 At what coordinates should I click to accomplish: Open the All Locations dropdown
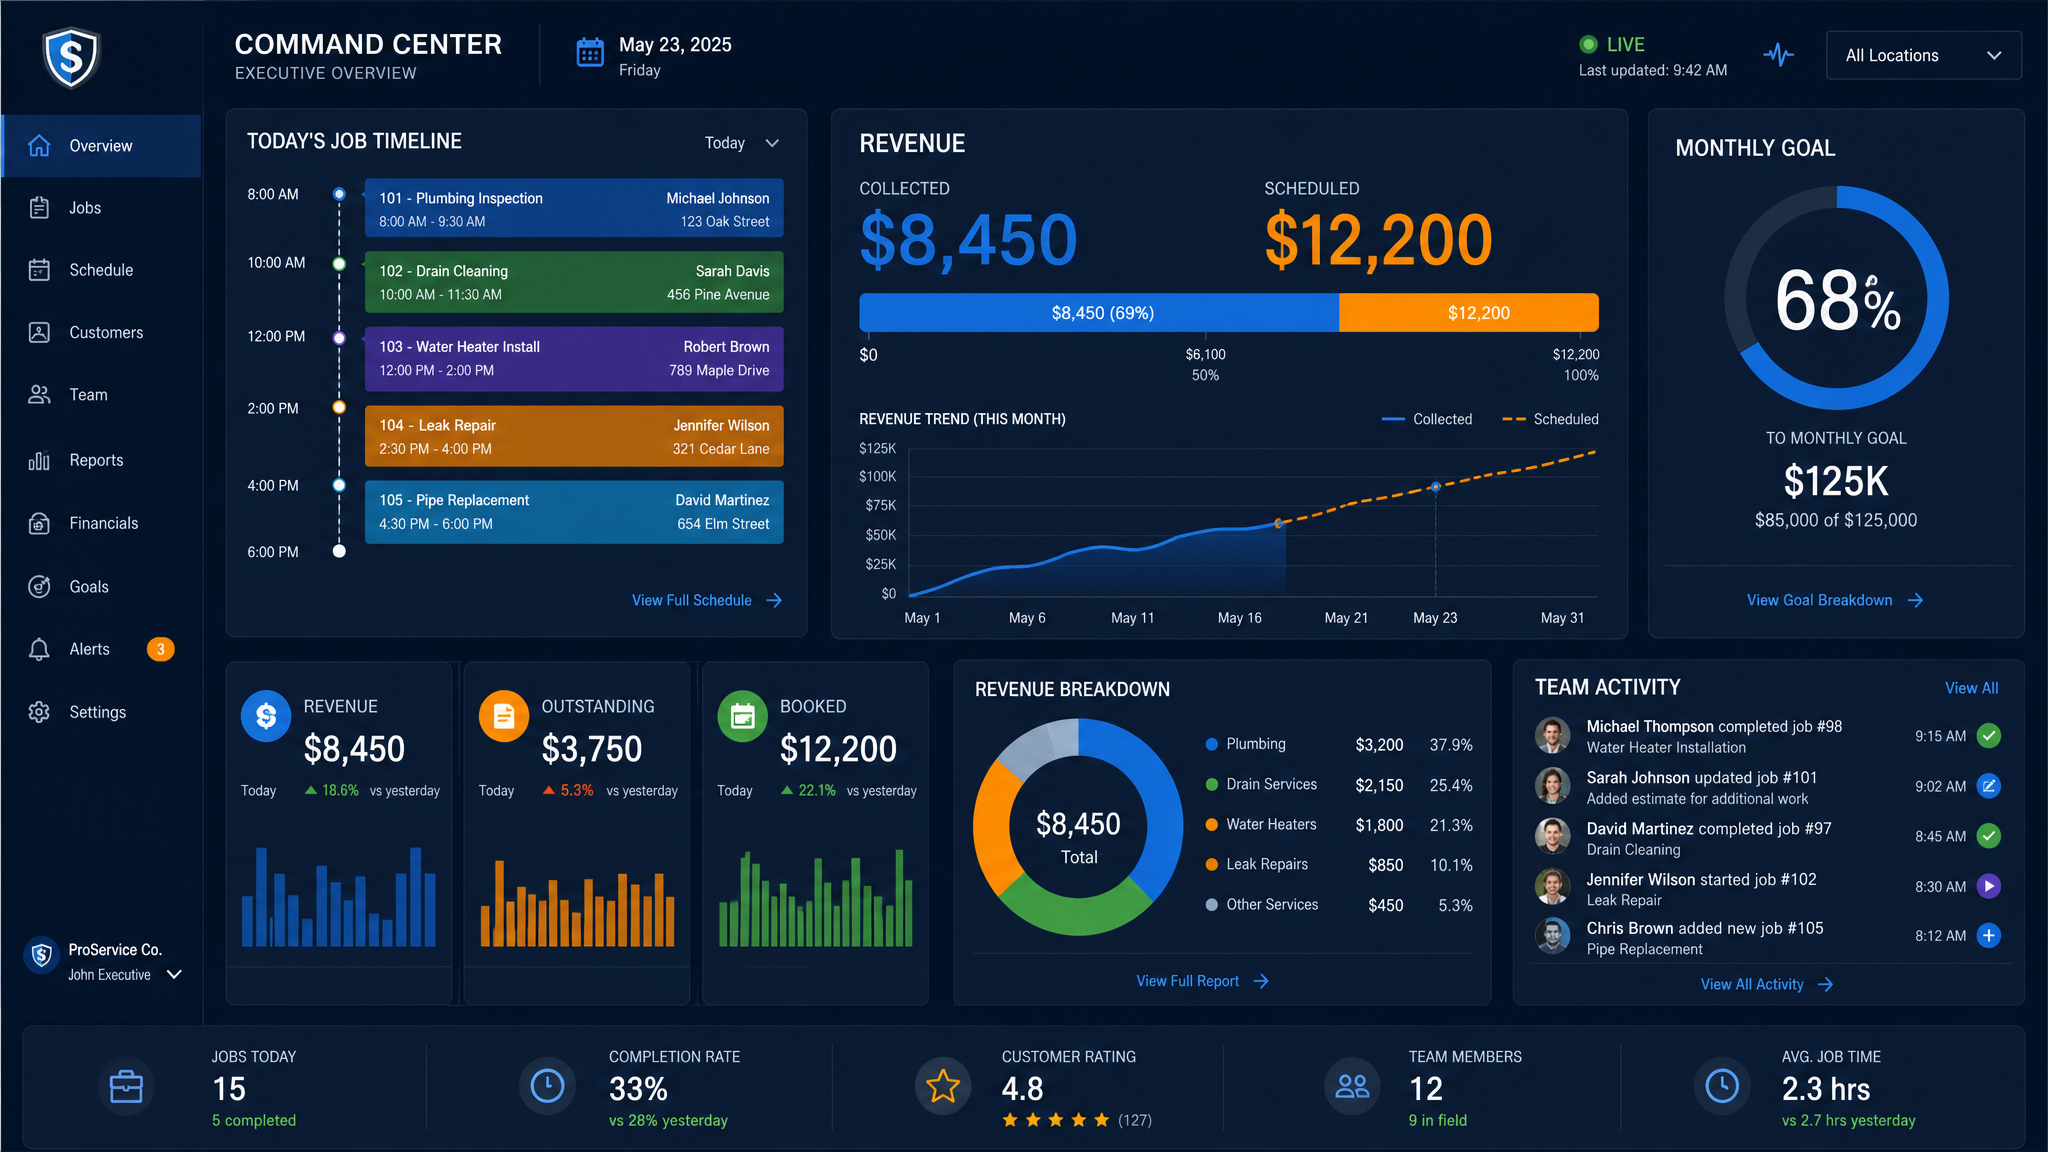coord(1923,55)
